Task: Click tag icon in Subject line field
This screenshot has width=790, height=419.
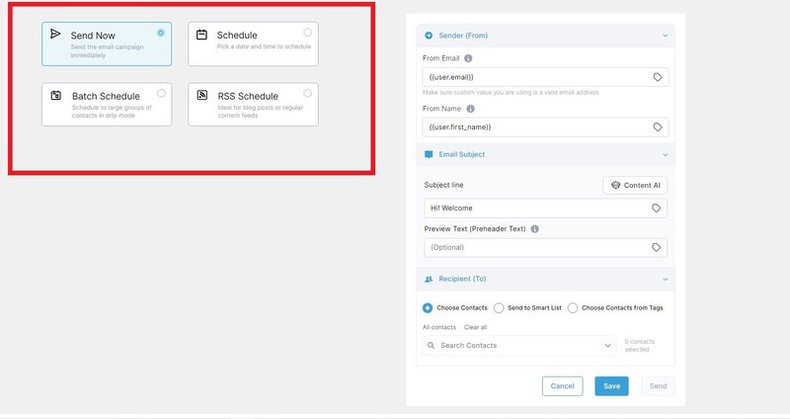Action: (656, 208)
